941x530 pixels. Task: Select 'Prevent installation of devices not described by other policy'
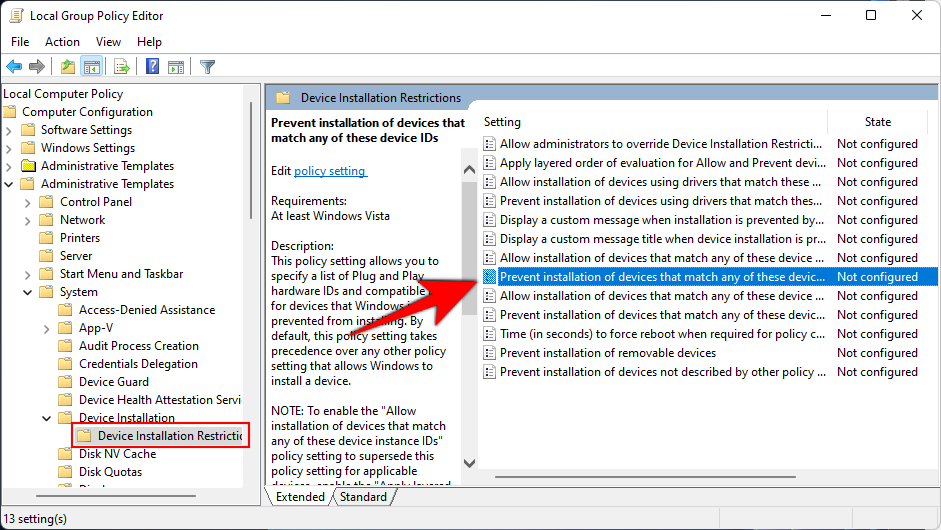point(663,372)
